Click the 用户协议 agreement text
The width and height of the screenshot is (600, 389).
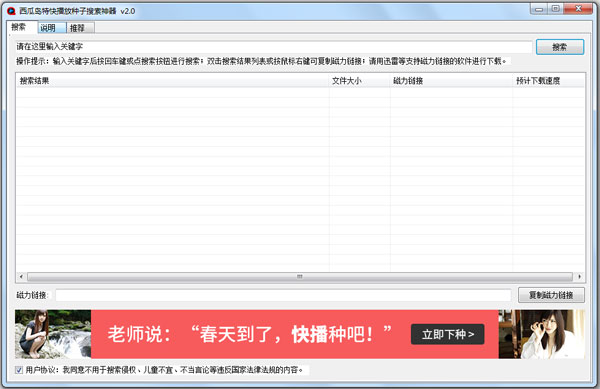click(x=165, y=370)
